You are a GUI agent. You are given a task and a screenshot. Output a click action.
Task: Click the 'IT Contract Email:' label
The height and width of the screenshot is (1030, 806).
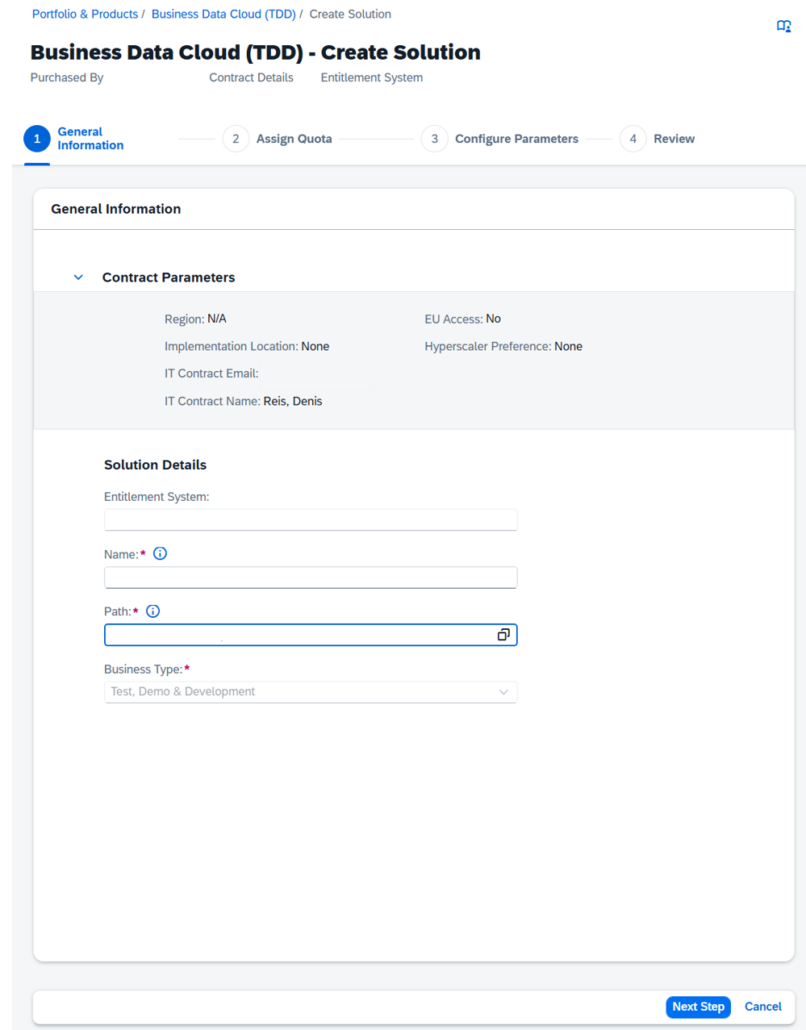[x=212, y=374]
